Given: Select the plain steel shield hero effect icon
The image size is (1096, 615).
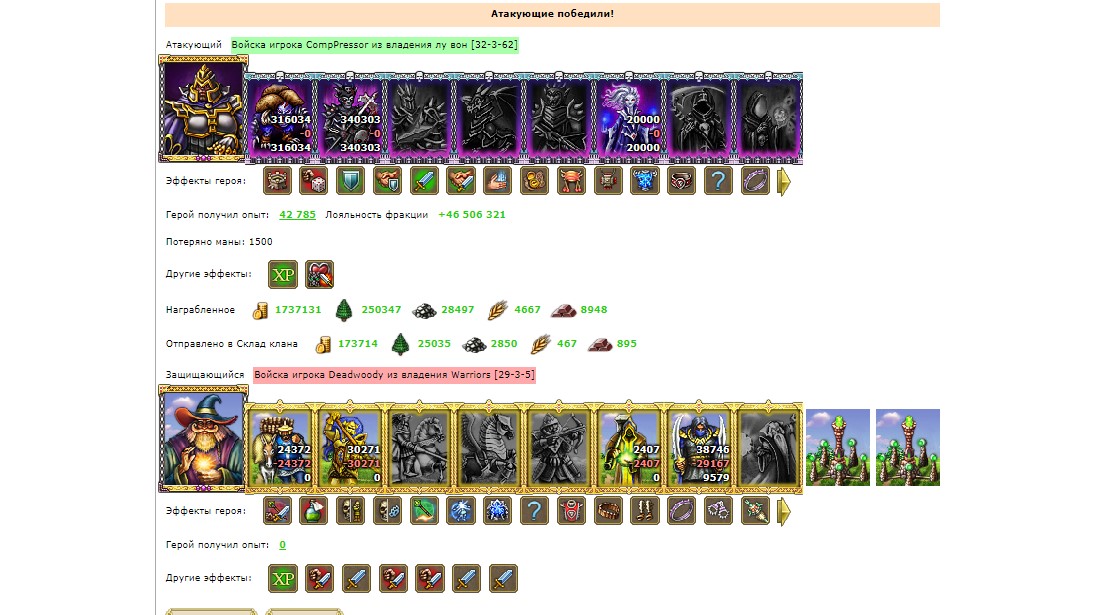Looking at the screenshot, I should point(350,181).
